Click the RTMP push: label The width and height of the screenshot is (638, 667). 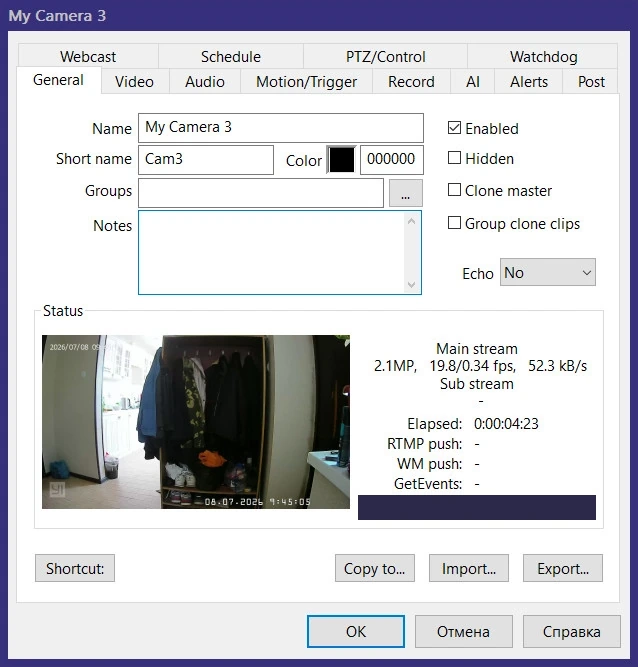point(424,444)
